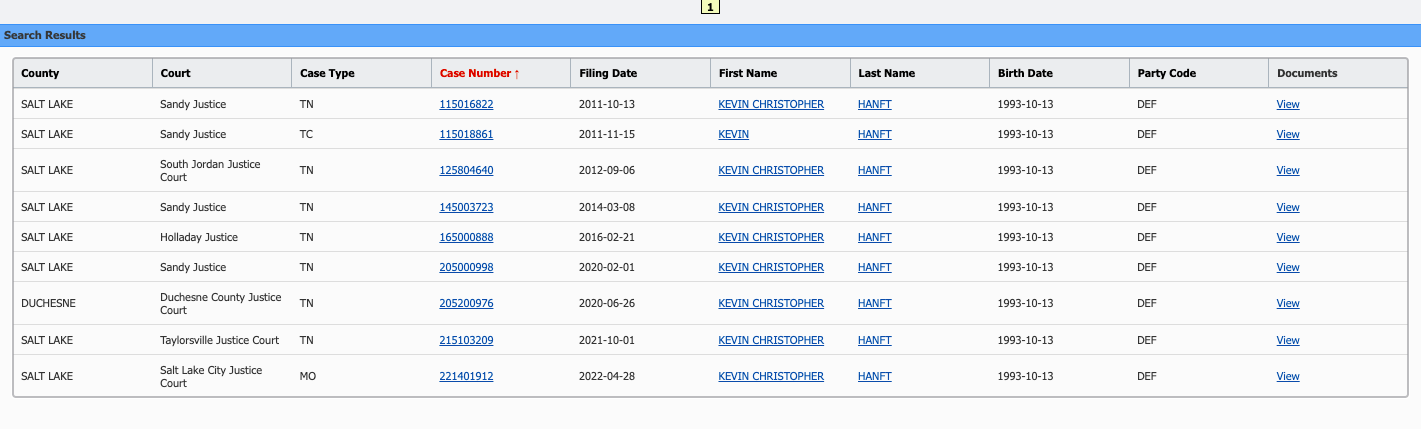This screenshot has width=1421, height=429.
Task: Click the filing date 2016-02-21
Action: tap(607, 237)
